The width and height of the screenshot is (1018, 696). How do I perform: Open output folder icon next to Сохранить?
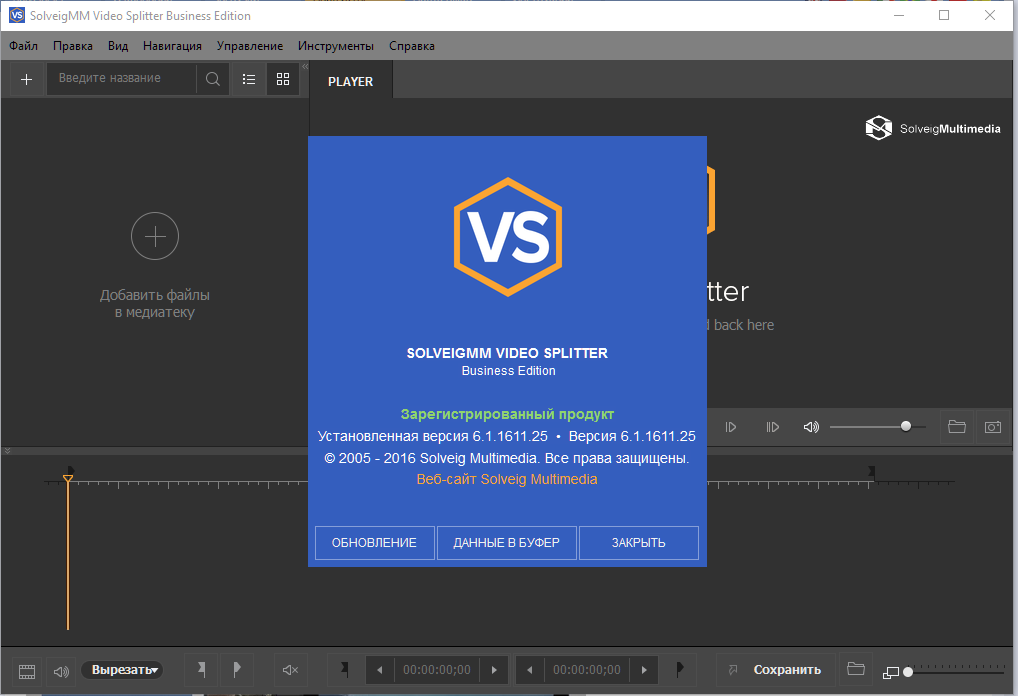pyautogui.click(x=854, y=669)
